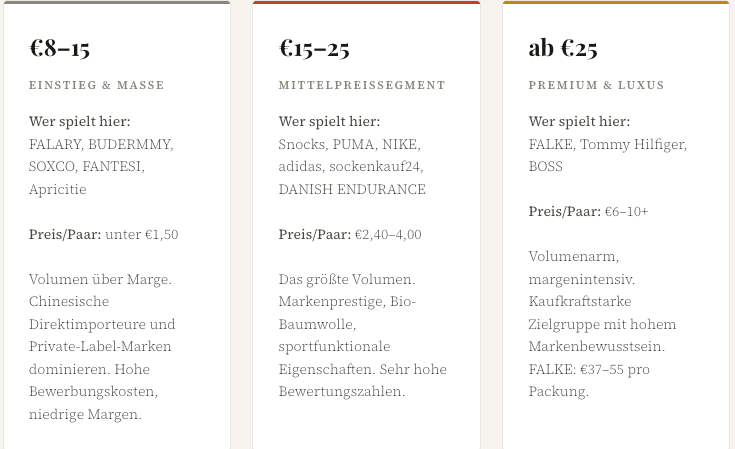Select the MITTELPREISSEGMENT label

[362, 85]
